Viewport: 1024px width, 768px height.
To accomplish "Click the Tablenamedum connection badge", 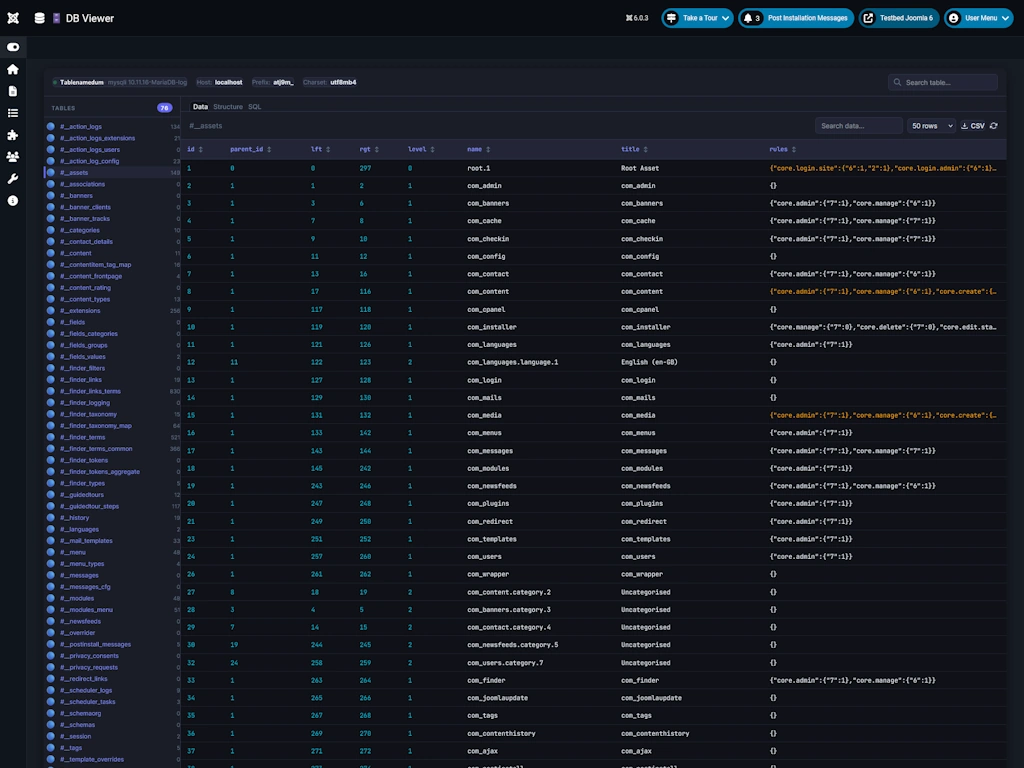I will point(120,82).
